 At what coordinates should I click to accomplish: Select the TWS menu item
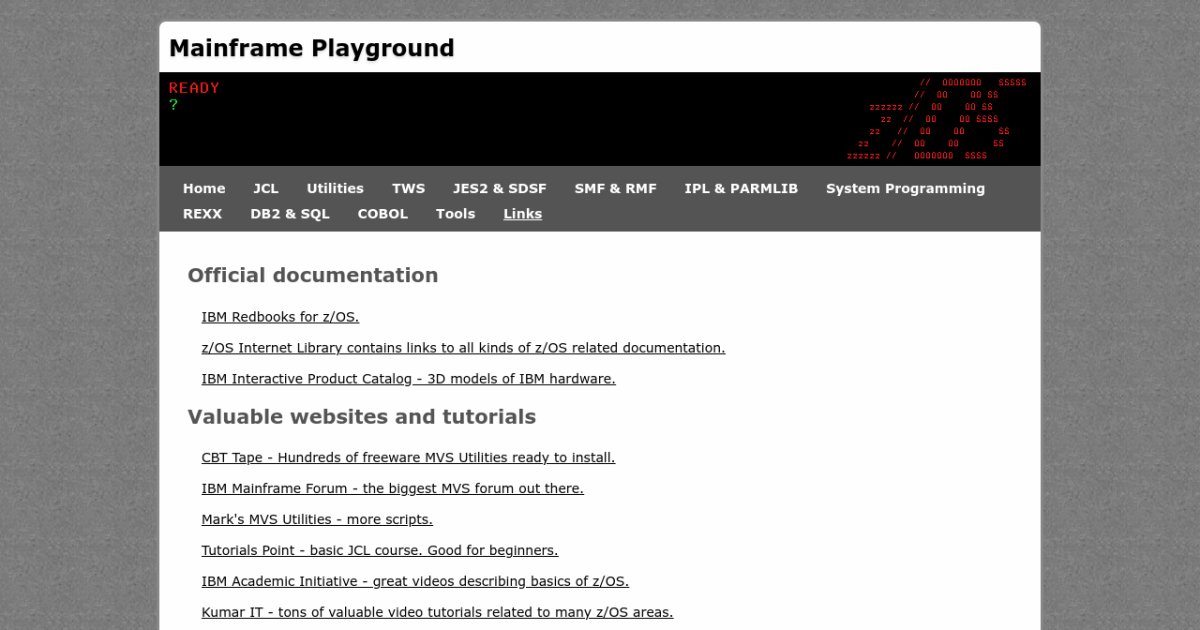click(x=408, y=188)
